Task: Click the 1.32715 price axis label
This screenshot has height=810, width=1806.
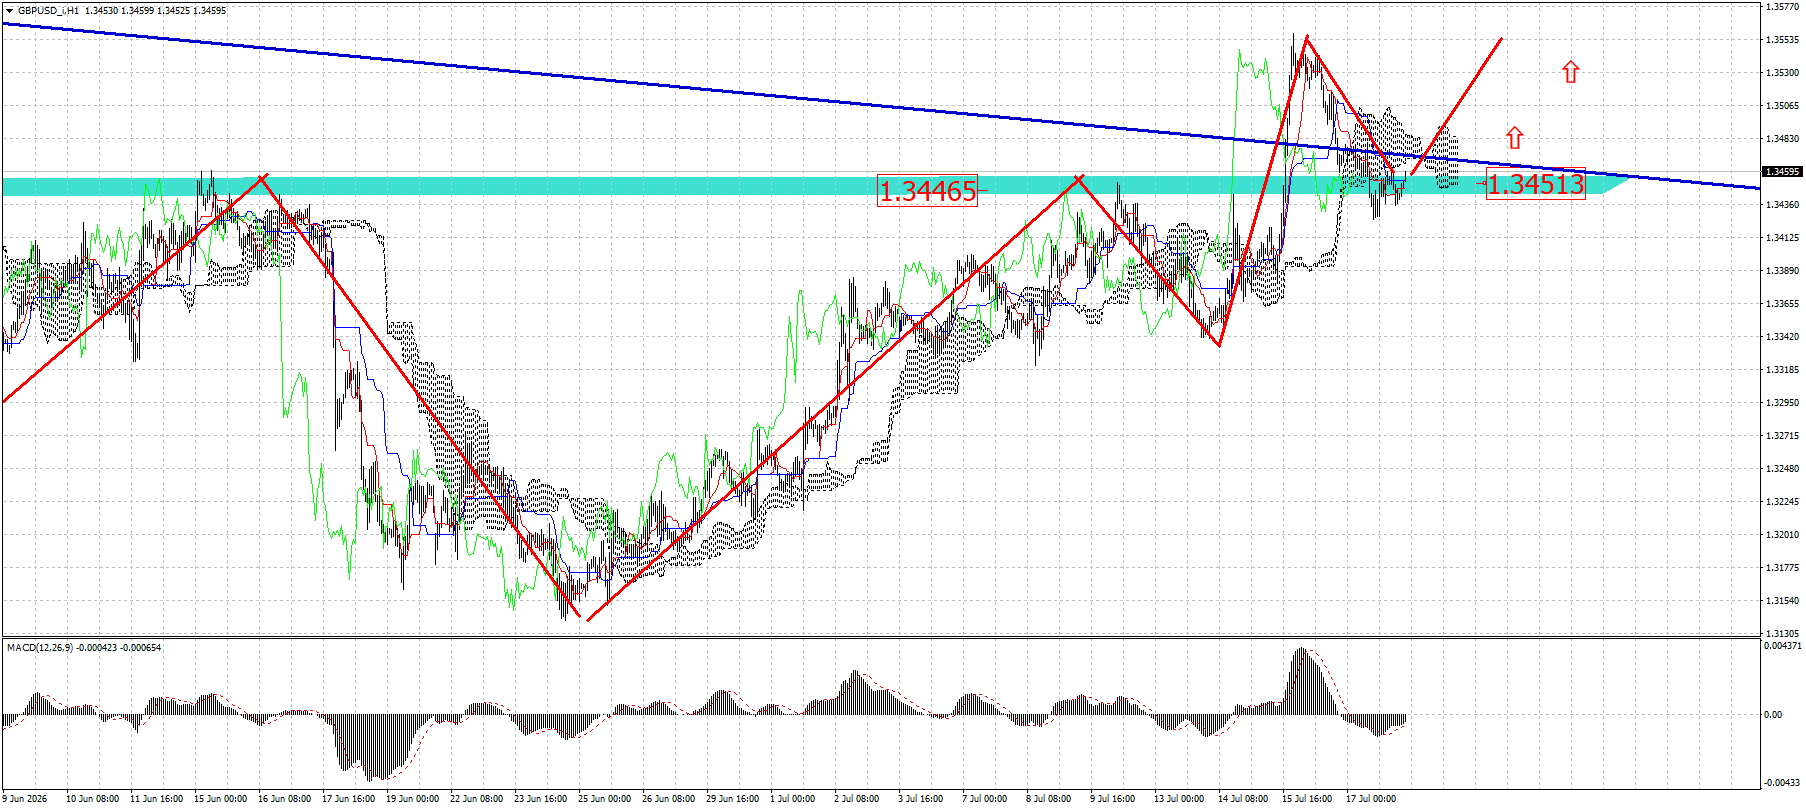Action: [1783, 436]
